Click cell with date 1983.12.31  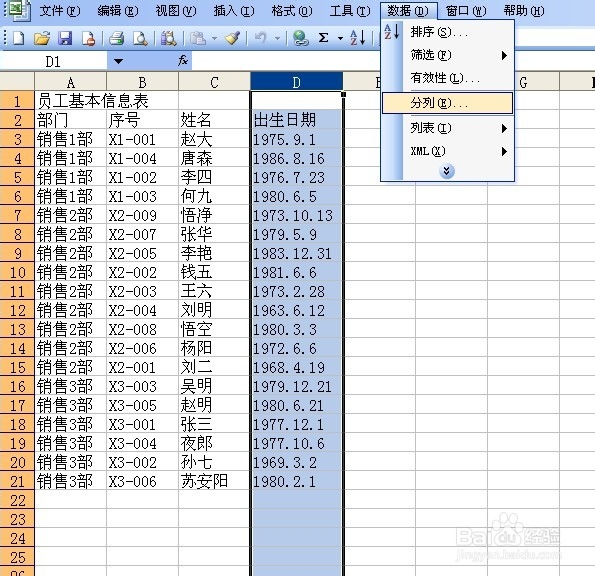pyautogui.click(x=296, y=253)
